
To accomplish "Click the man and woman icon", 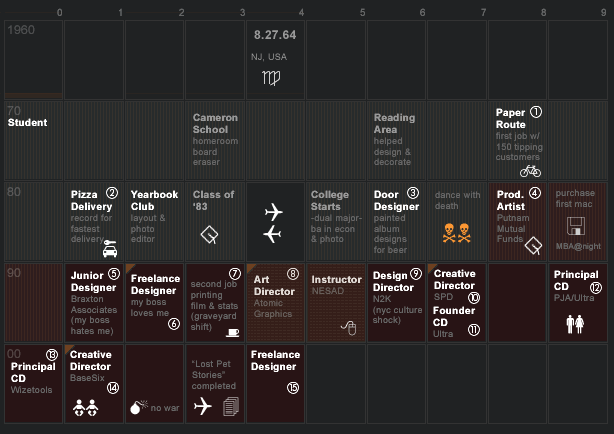I will [575, 324].
